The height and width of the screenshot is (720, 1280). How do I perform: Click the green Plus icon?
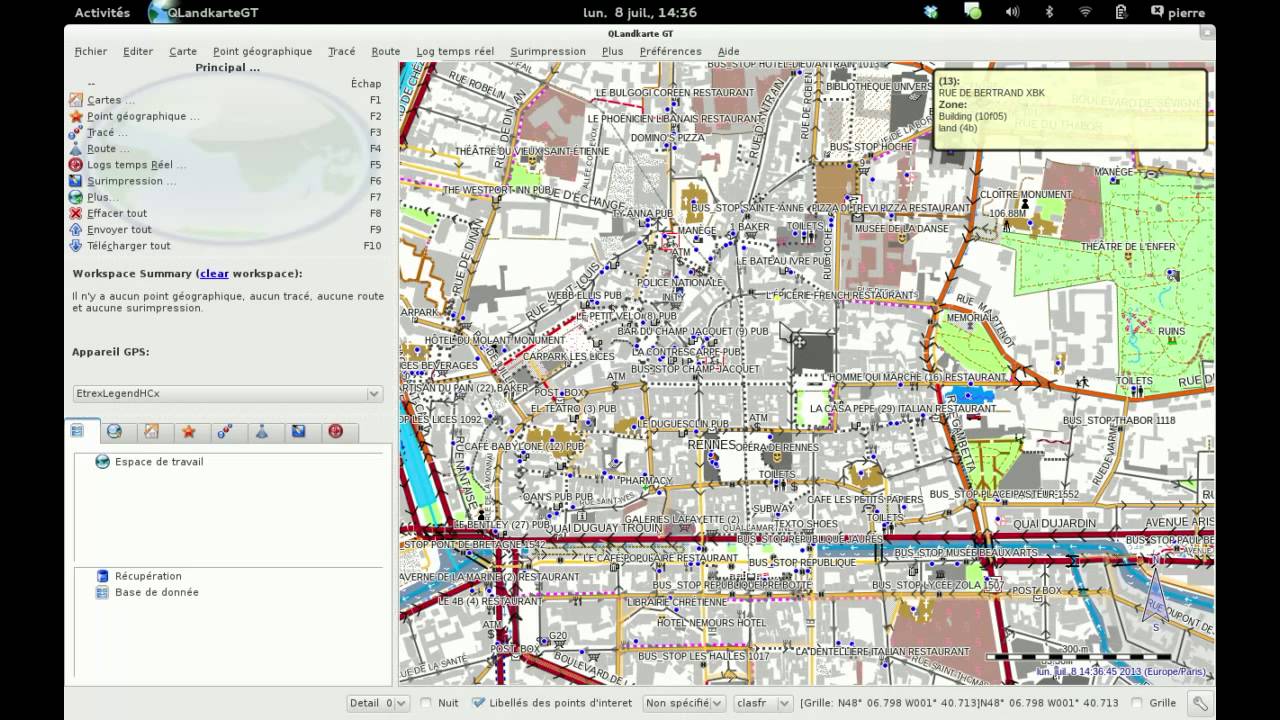[x=76, y=197]
